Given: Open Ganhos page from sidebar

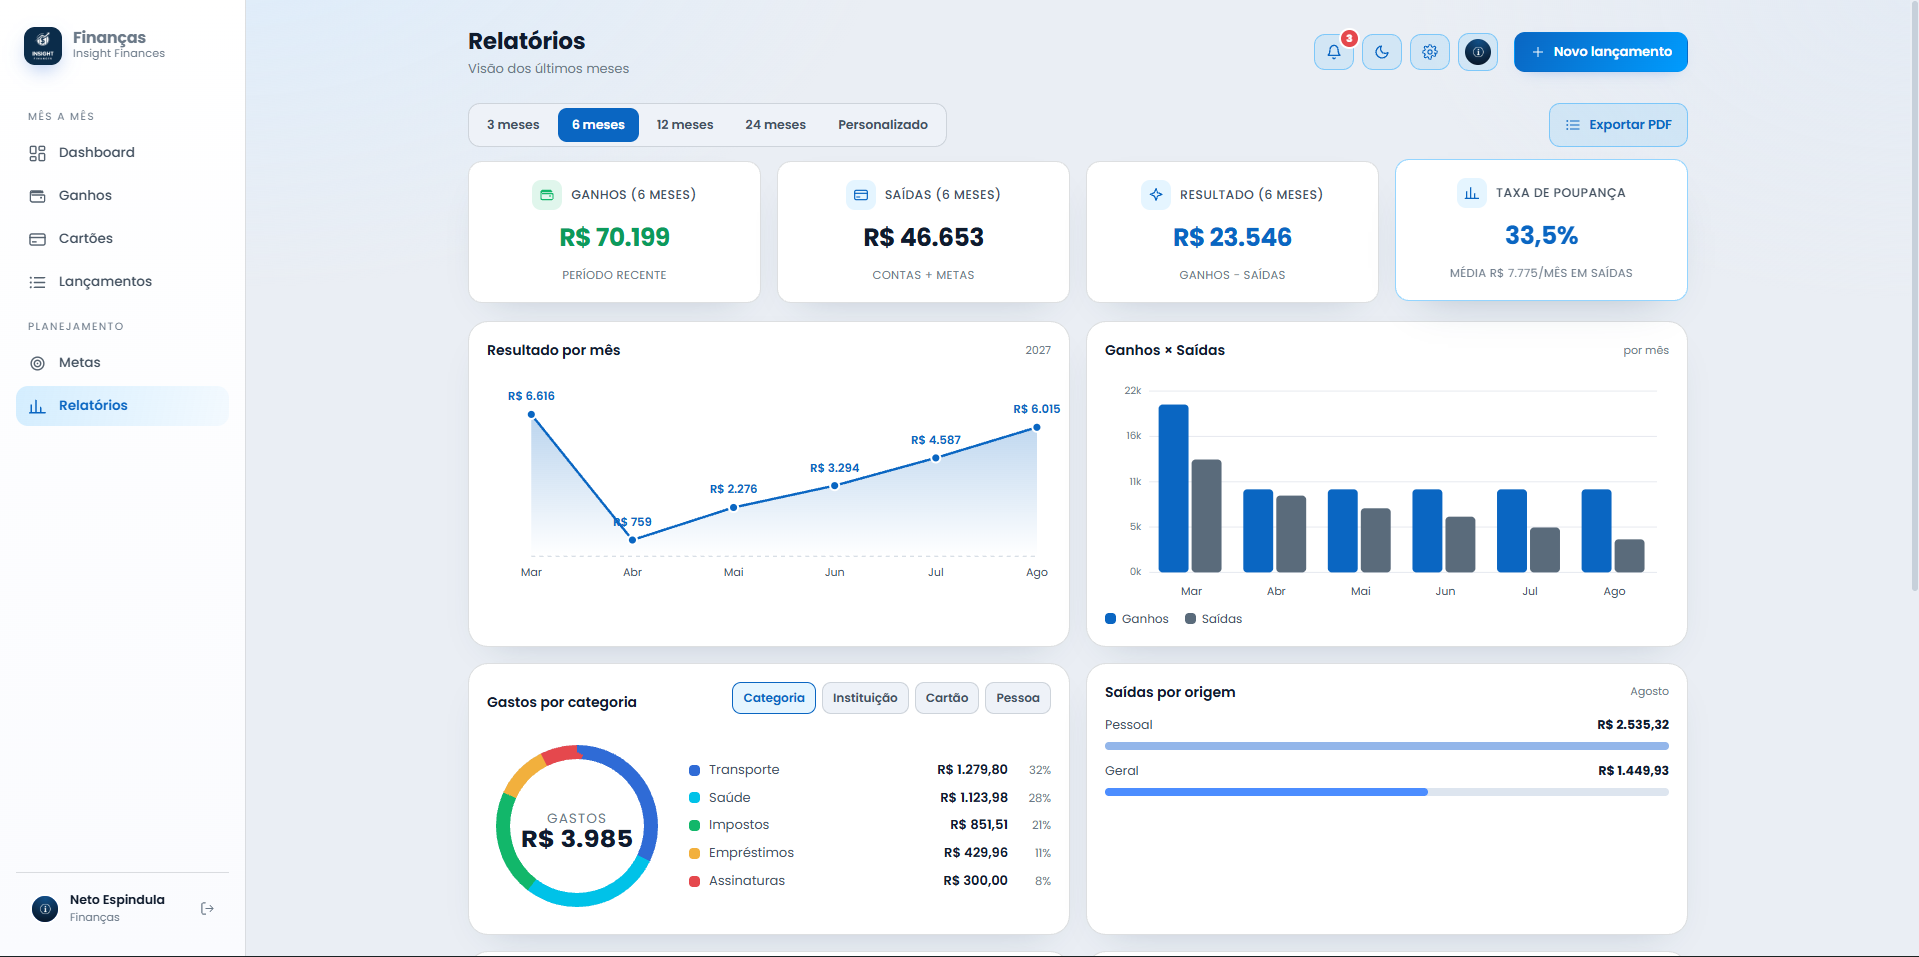Looking at the screenshot, I should 122,196.
